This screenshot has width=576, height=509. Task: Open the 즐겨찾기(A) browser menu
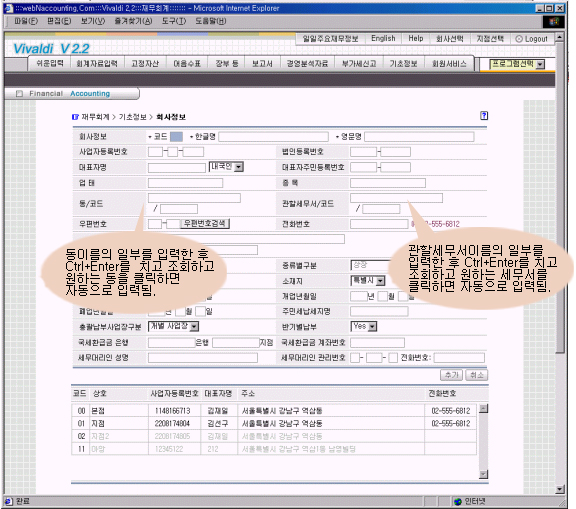(x=133, y=21)
